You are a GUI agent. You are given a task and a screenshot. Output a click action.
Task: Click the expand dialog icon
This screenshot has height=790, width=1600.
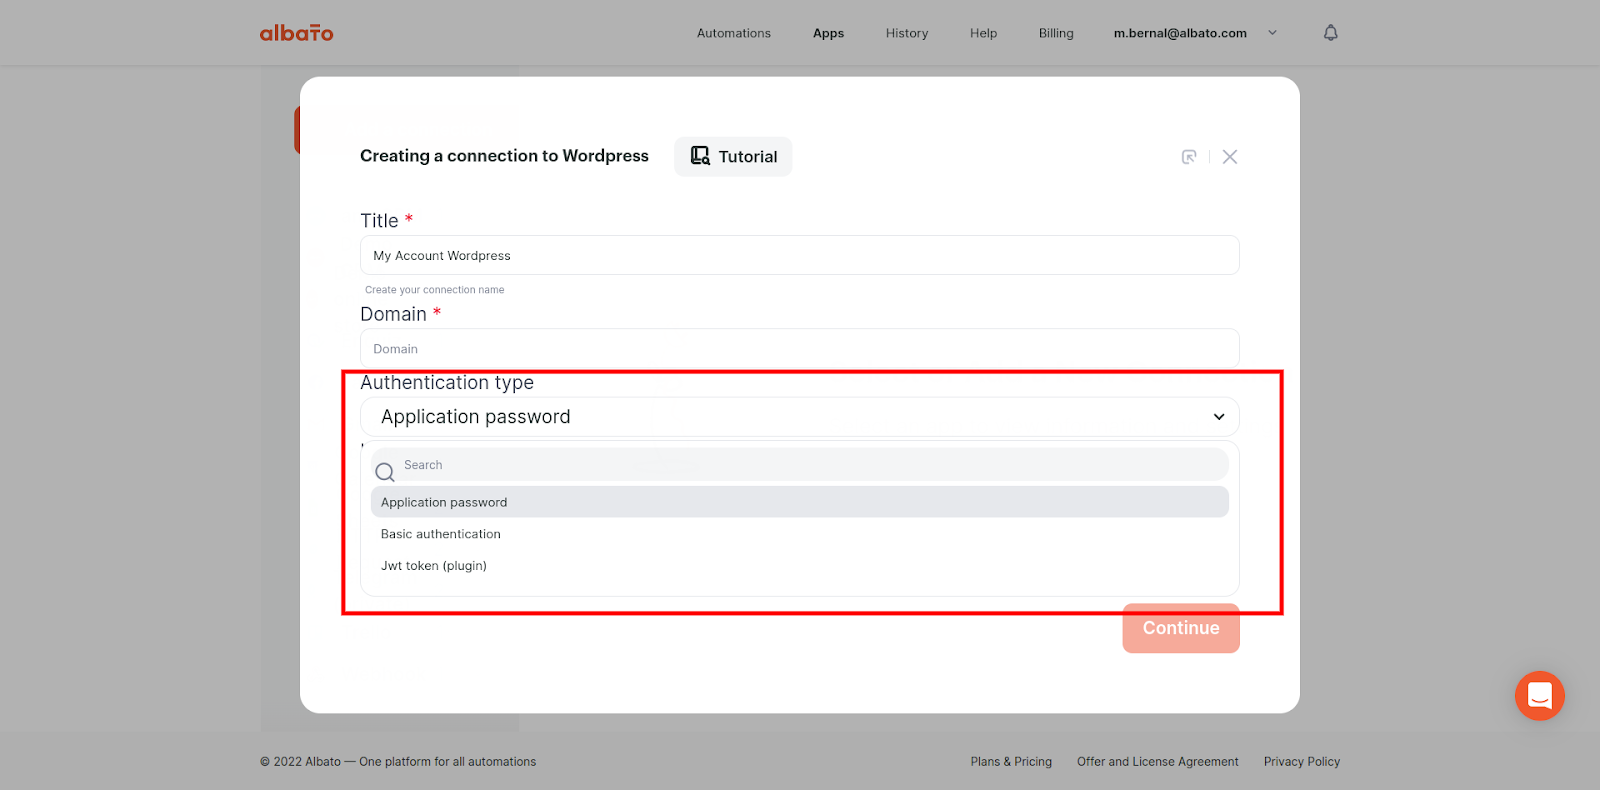(x=1189, y=157)
